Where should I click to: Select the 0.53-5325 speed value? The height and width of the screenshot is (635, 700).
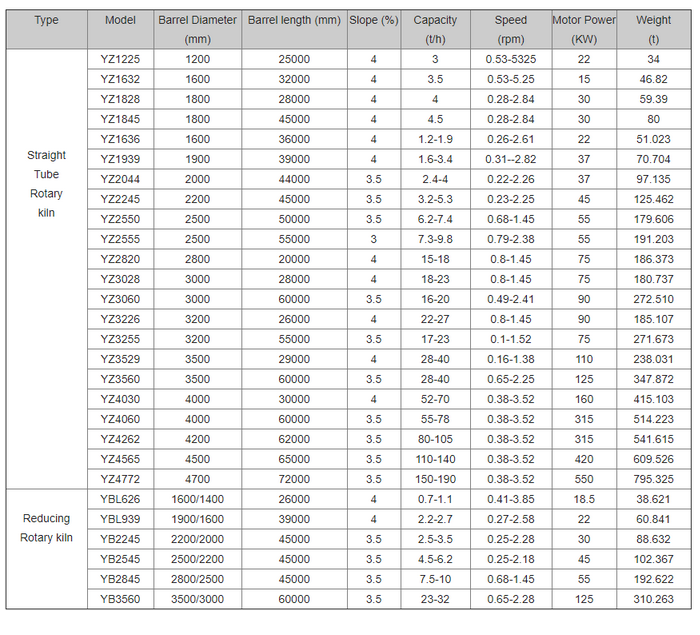tap(510, 58)
